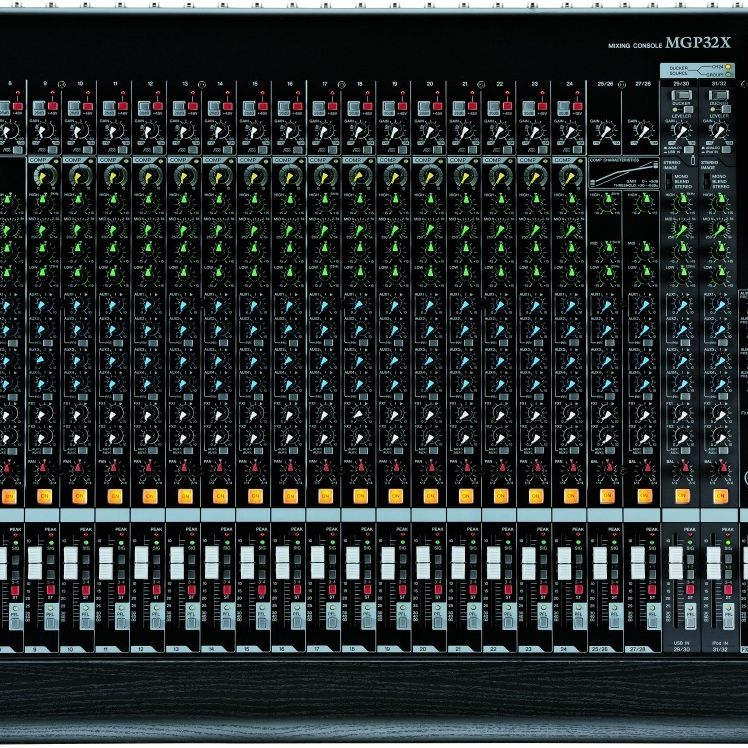Assign channel 20 to group 3-4

436,574
